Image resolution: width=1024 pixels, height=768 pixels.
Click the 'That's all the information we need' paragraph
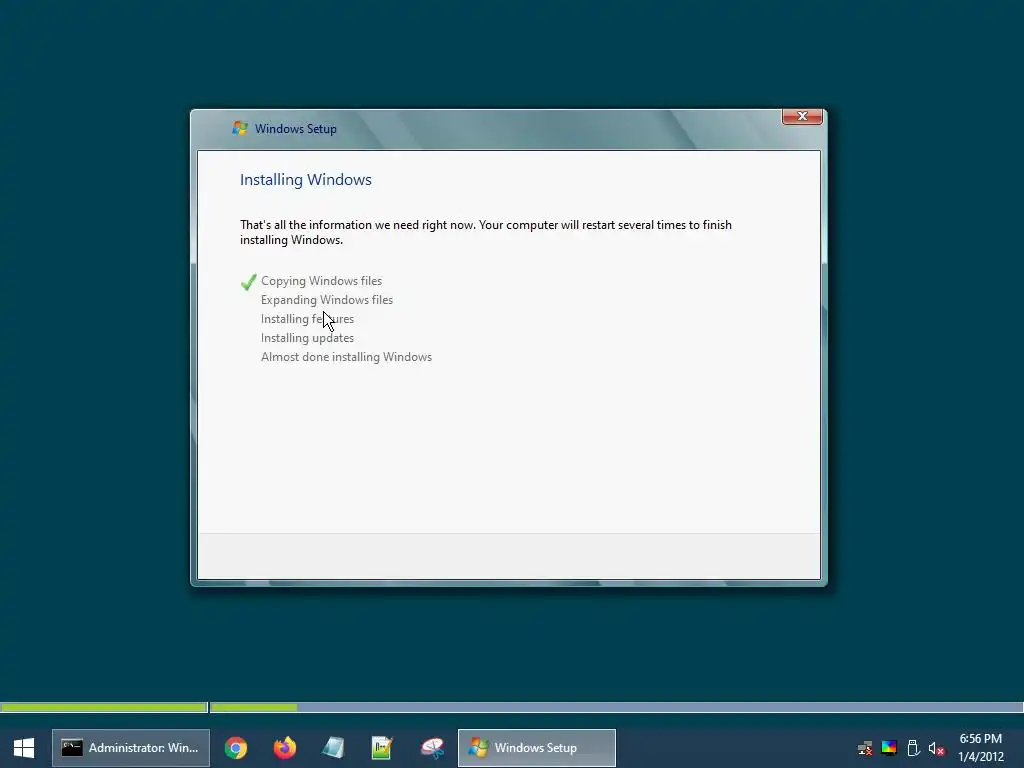pyautogui.click(x=485, y=232)
